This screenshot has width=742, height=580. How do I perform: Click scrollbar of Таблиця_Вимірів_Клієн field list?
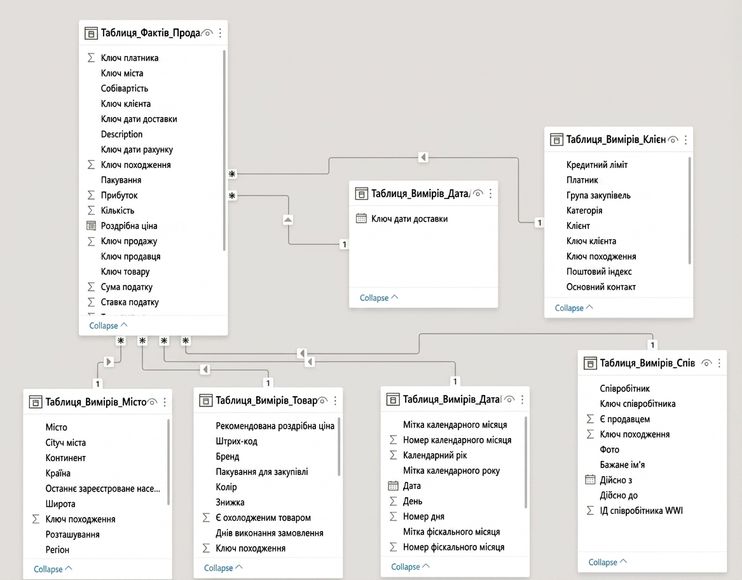pyautogui.click(x=689, y=210)
